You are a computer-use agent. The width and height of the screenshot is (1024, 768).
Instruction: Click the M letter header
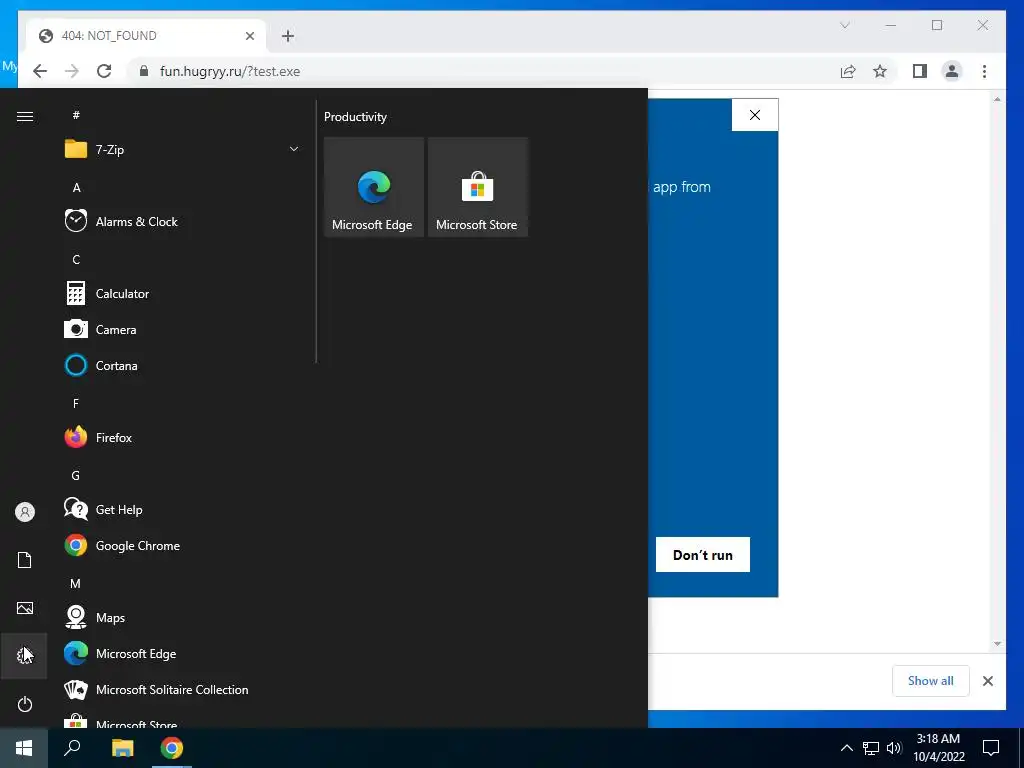click(x=76, y=584)
